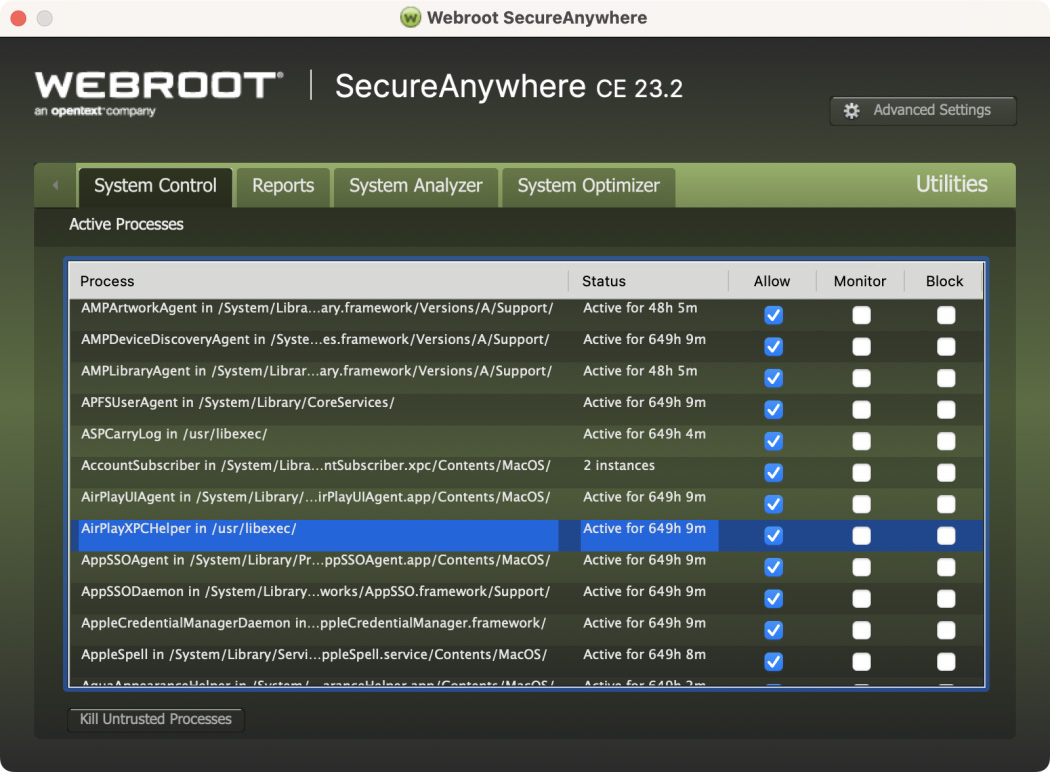The image size is (1050, 772).
Task: Close the Webroot SecureAnywhere window
Action: click(x=19, y=18)
